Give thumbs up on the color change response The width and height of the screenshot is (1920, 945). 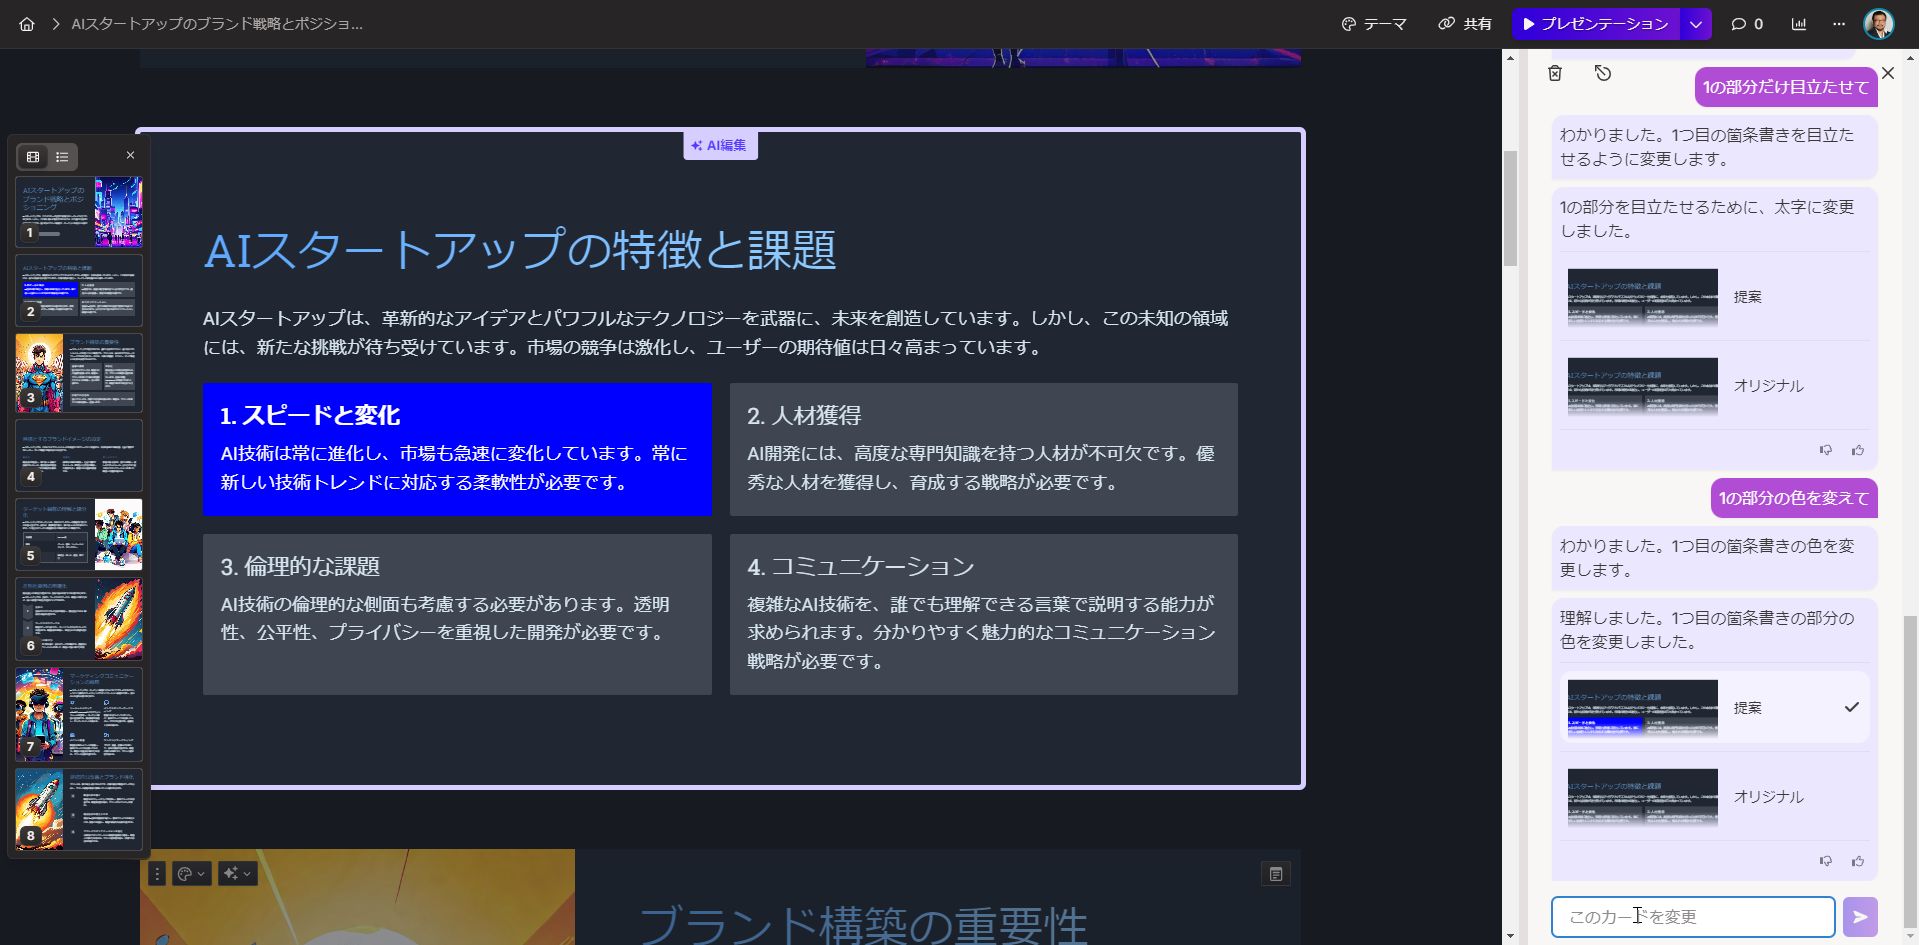pyautogui.click(x=1858, y=861)
